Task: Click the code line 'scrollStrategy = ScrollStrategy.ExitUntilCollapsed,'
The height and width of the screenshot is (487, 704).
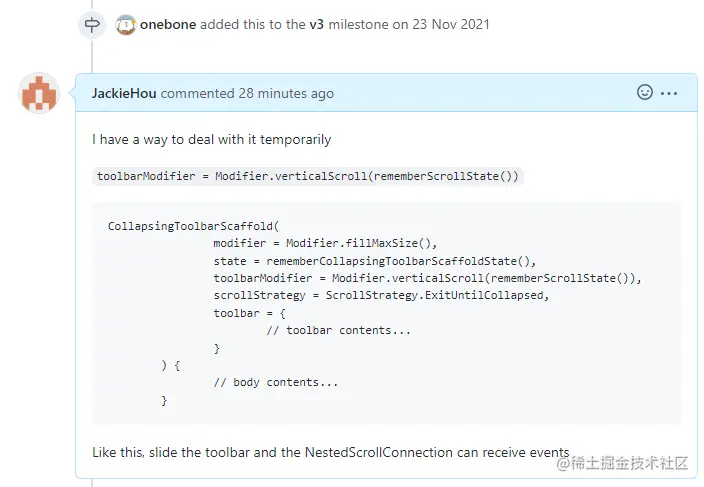Action: 381,295
